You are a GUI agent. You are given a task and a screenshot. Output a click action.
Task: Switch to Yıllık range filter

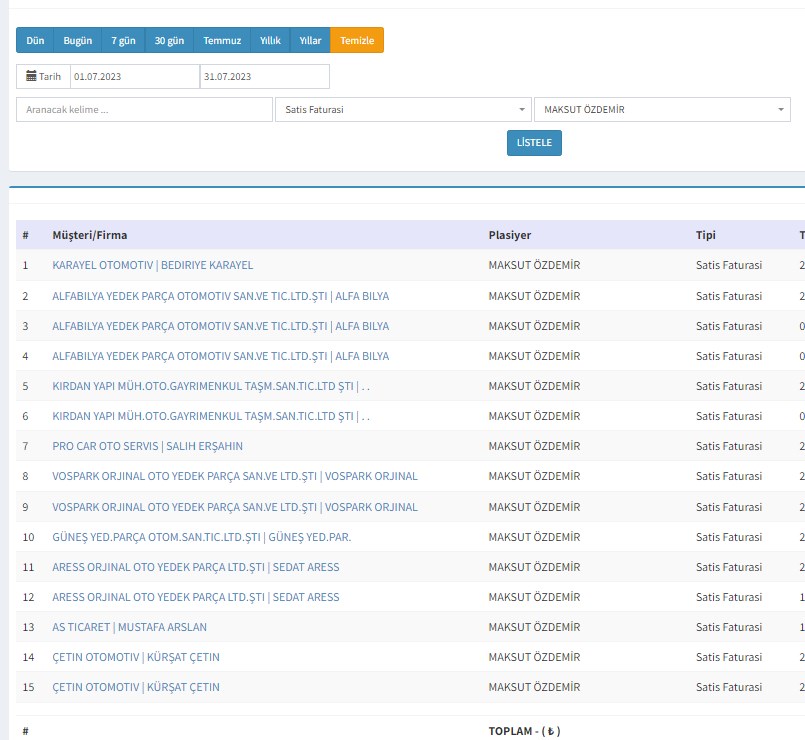point(270,40)
